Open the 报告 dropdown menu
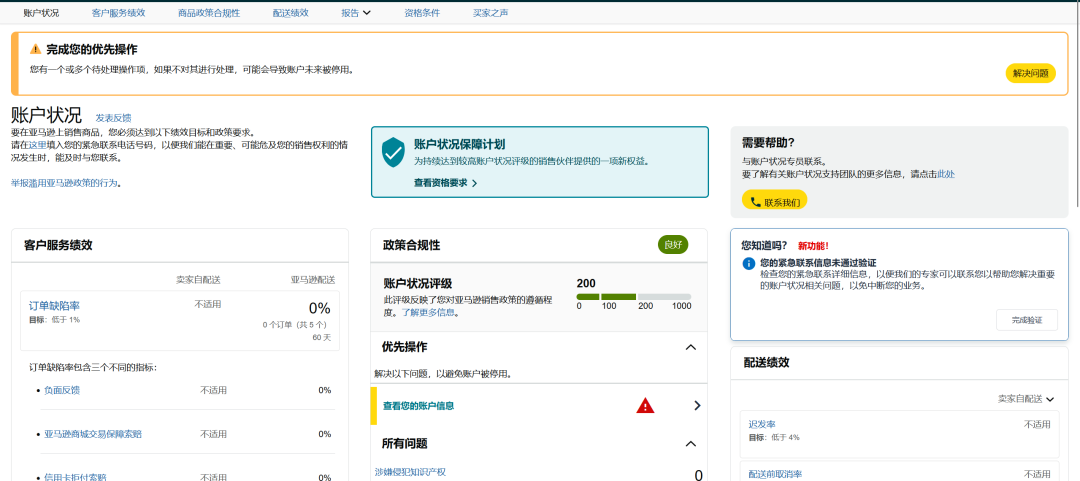1080x481 pixels. [x=356, y=12]
